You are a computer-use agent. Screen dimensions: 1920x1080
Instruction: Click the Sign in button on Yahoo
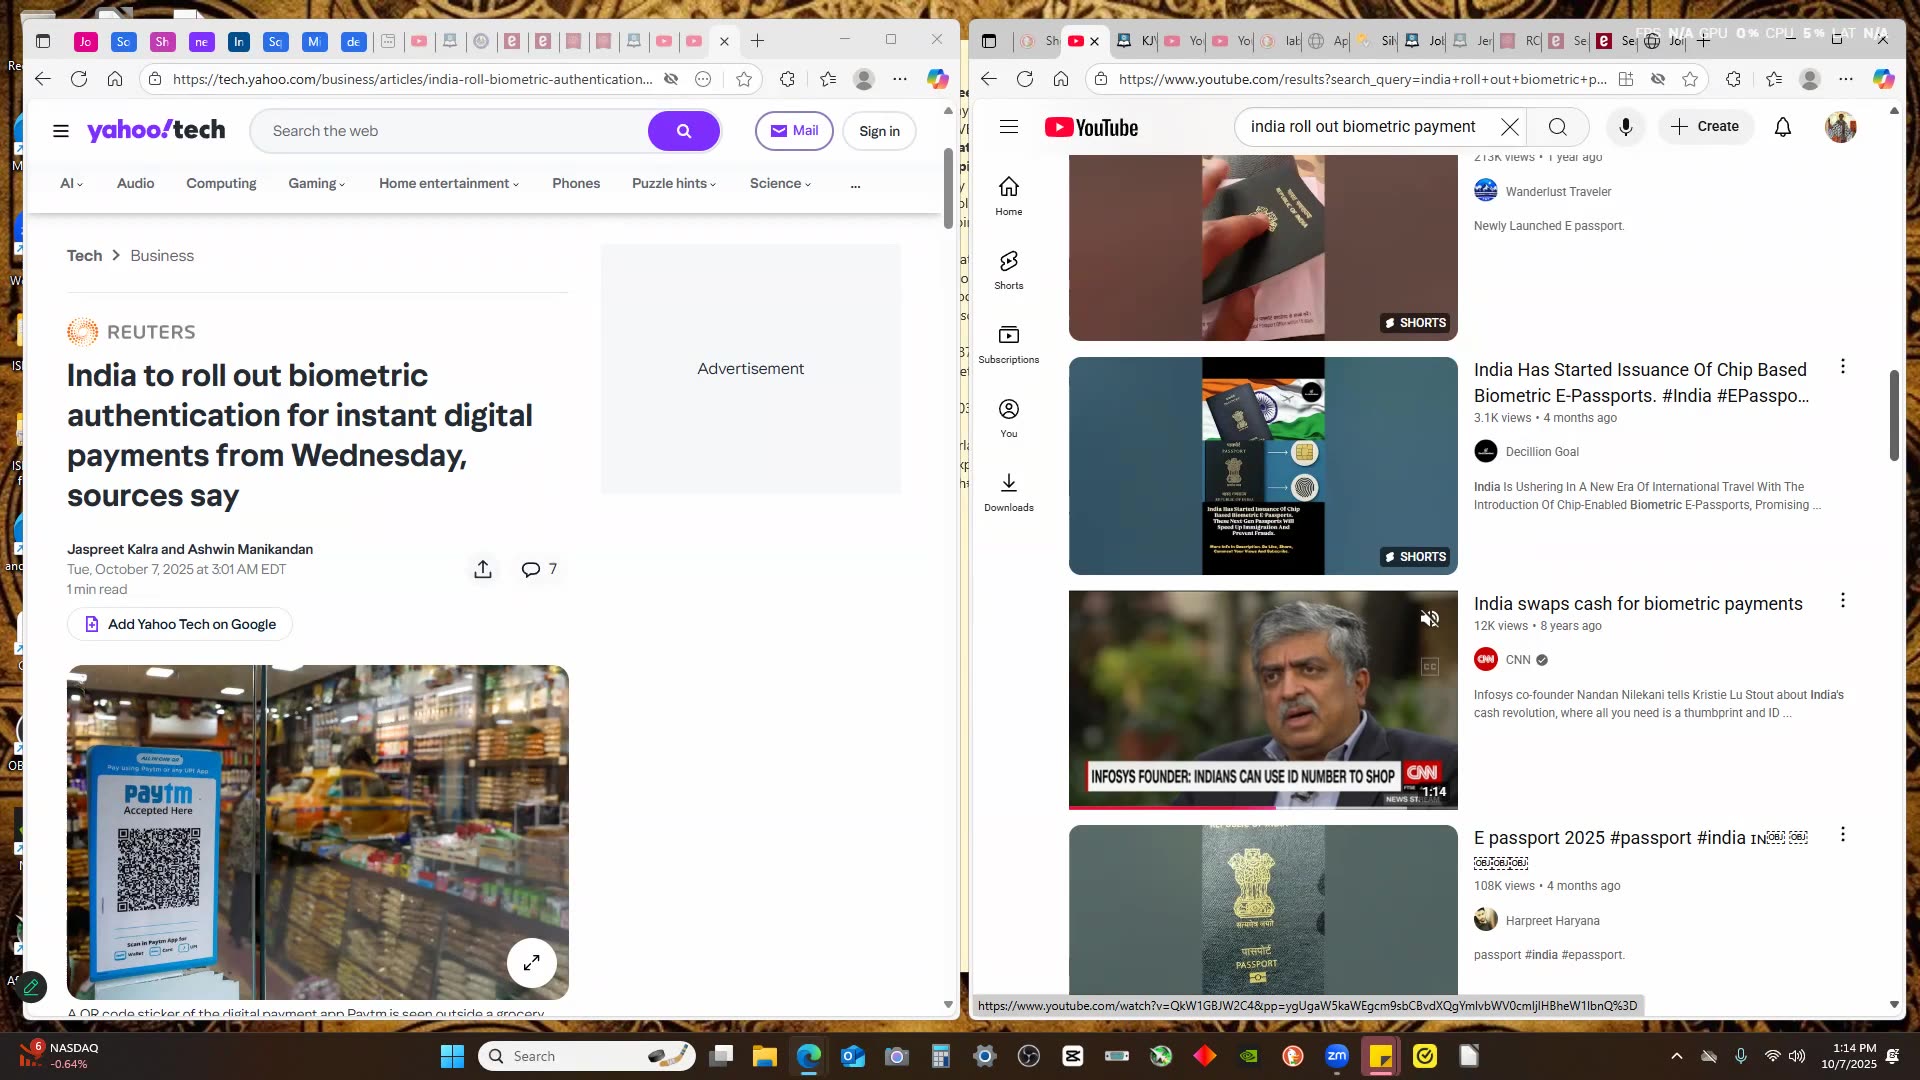click(x=879, y=131)
